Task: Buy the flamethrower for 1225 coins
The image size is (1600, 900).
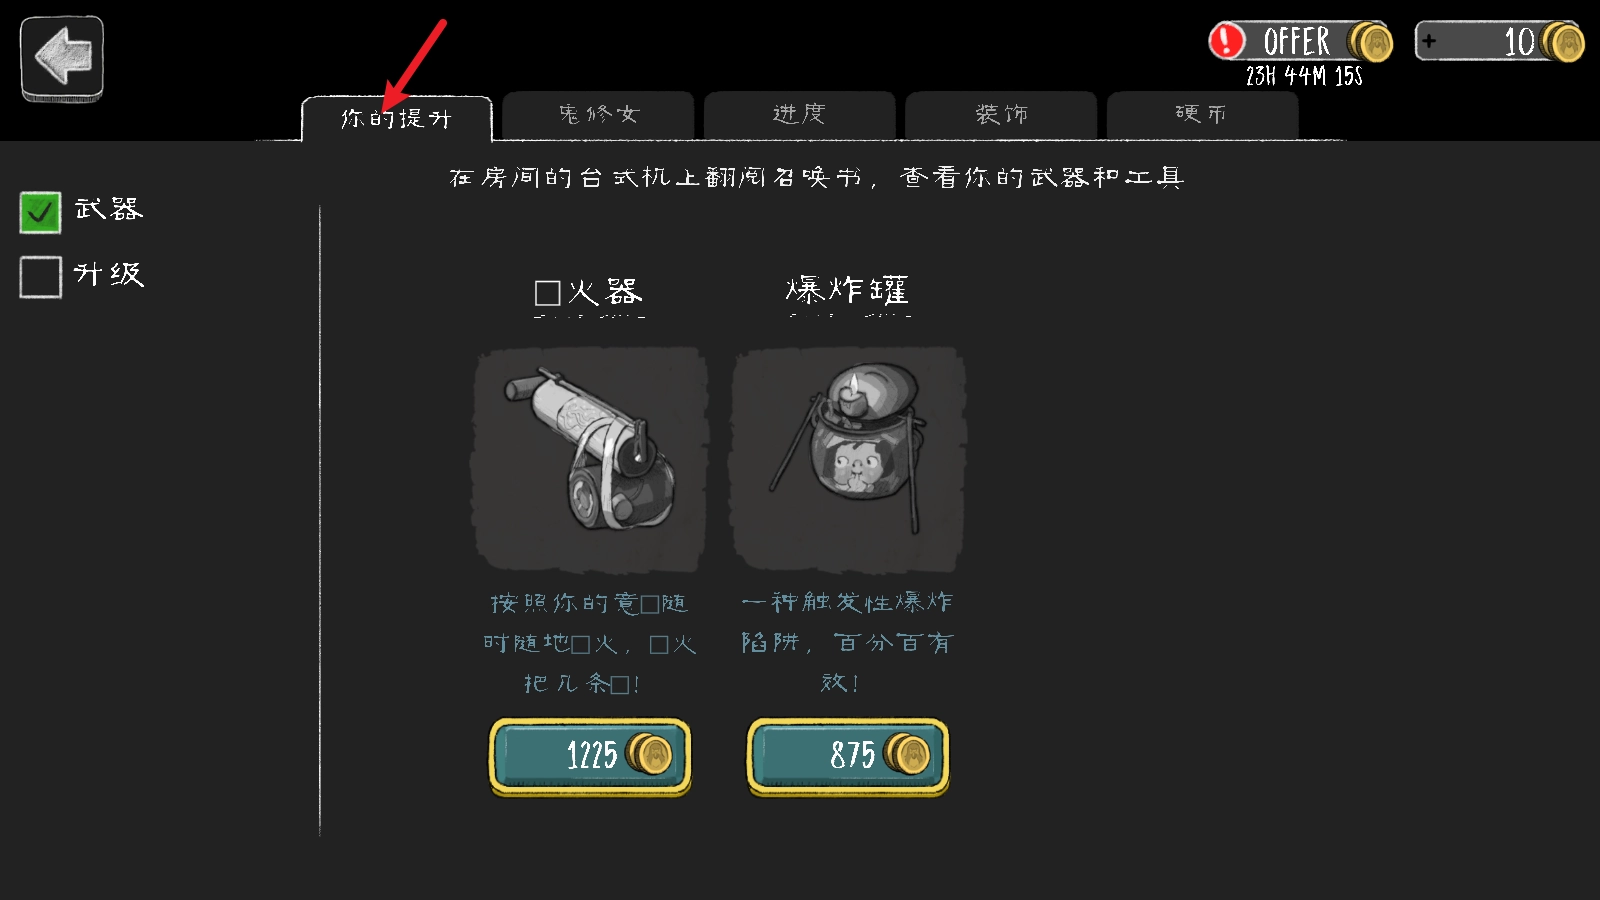Action: [590, 756]
